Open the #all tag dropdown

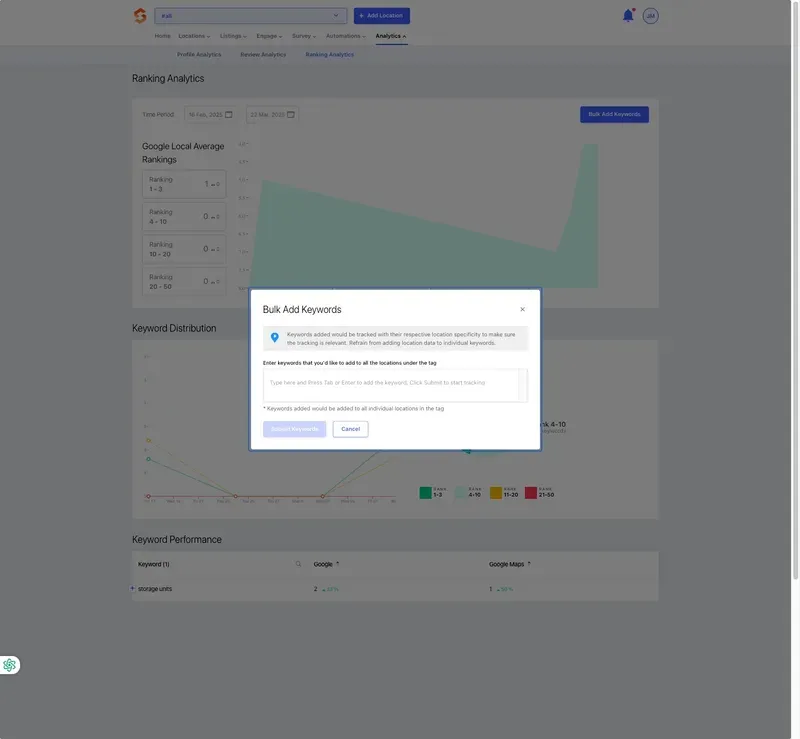point(251,16)
